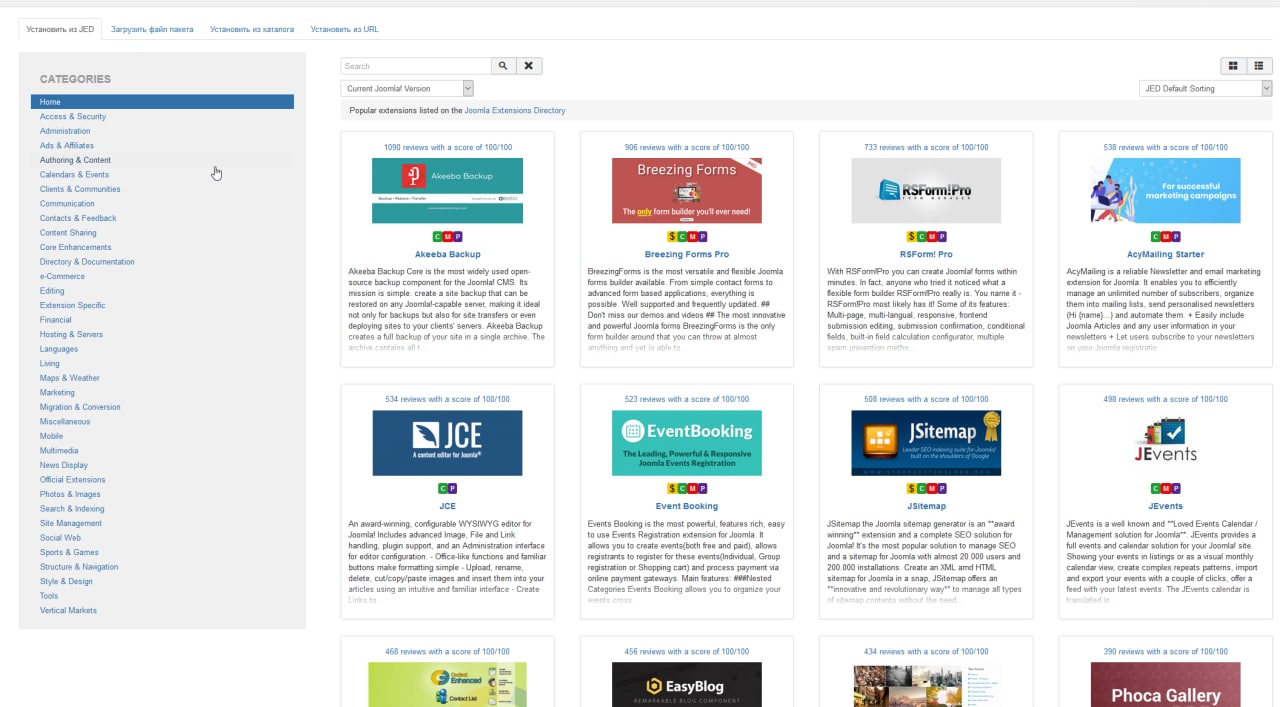Open the e-Commerce category
Image resolution: width=1280 pixels, height=707 pixels.
[x=62, y=276]
